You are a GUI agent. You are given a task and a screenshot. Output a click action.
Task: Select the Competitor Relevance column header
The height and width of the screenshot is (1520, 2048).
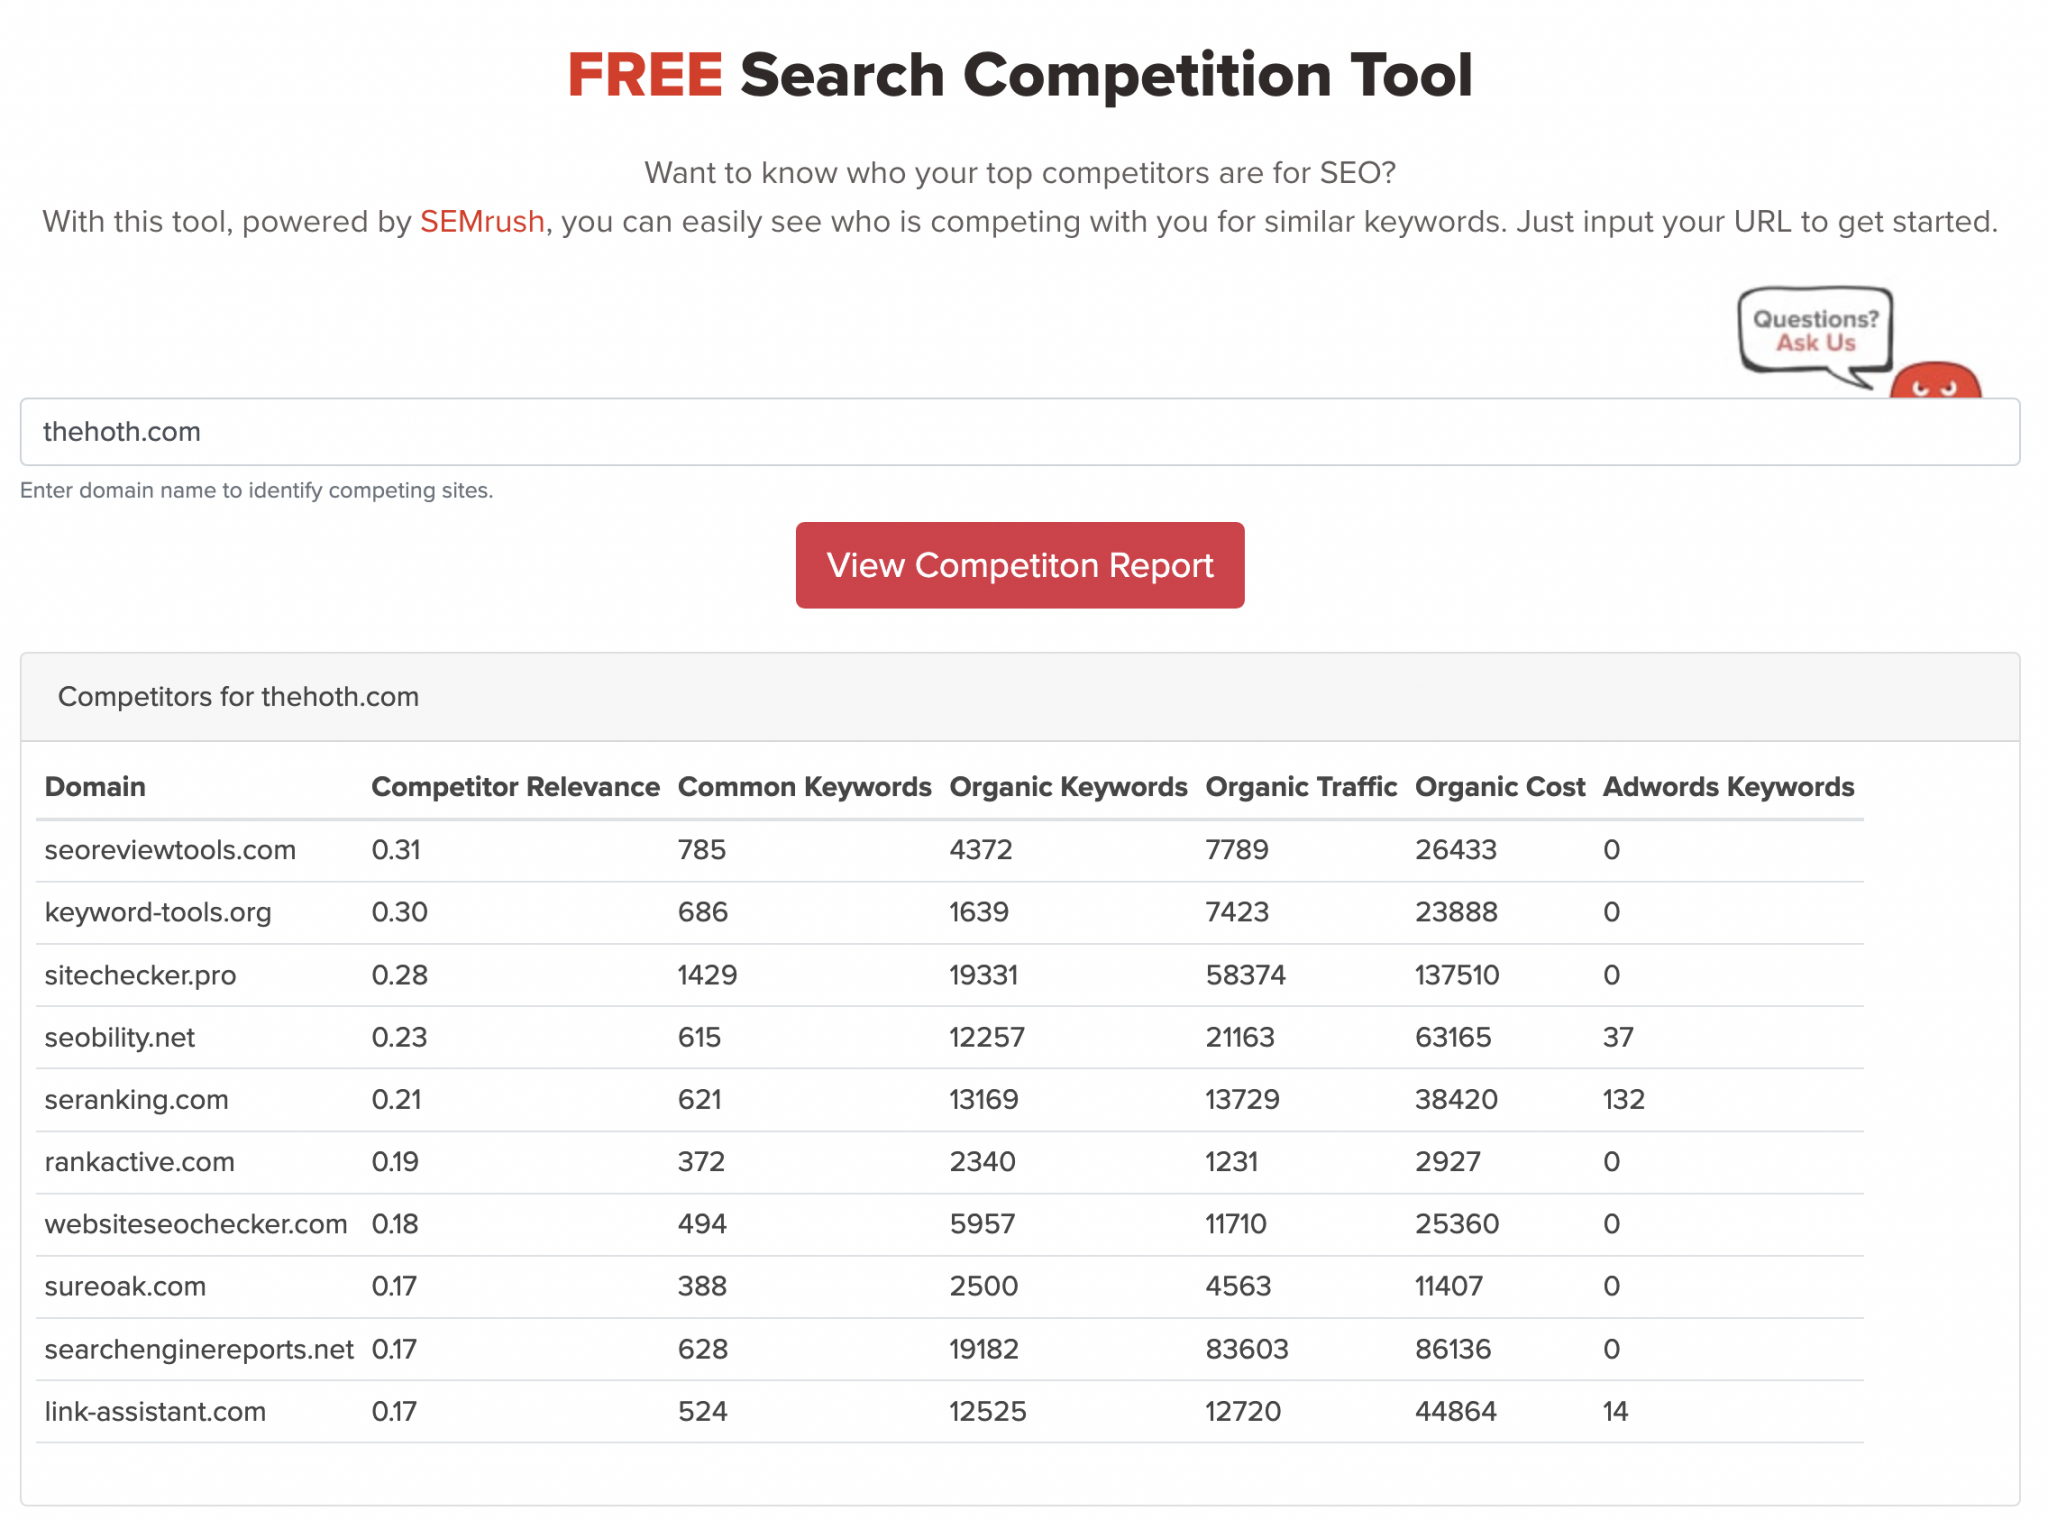tap(515, 787)
